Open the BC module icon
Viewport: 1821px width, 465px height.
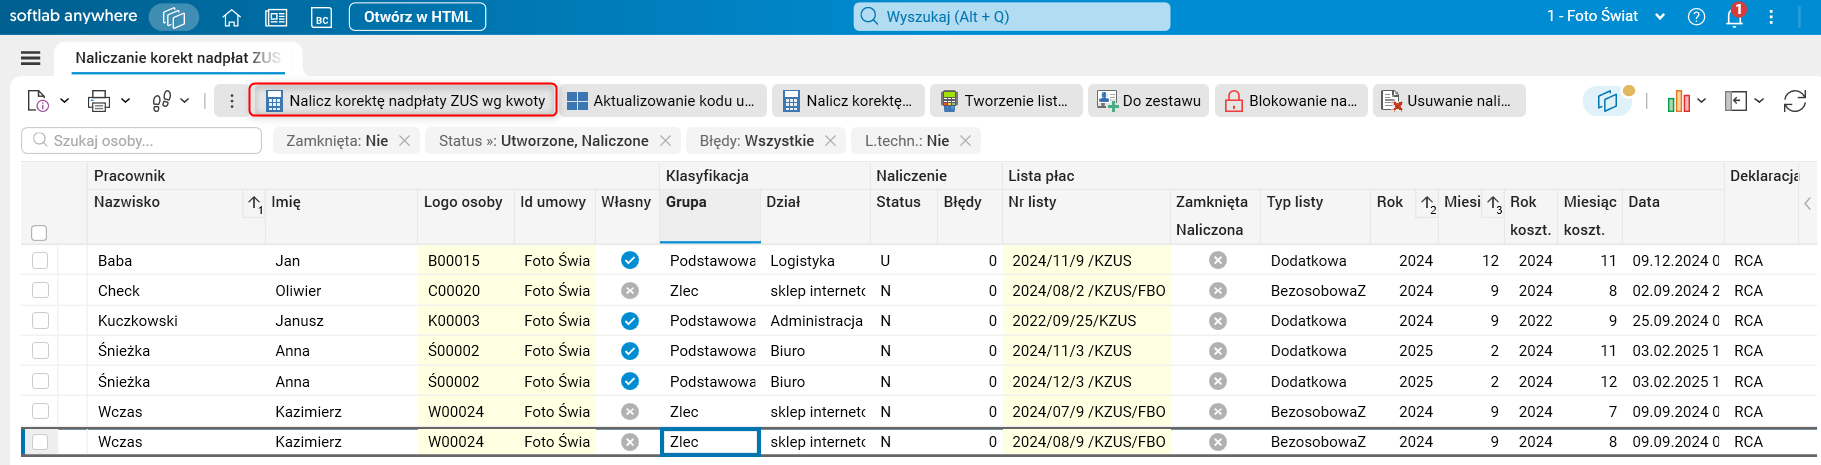click(321, 17)
